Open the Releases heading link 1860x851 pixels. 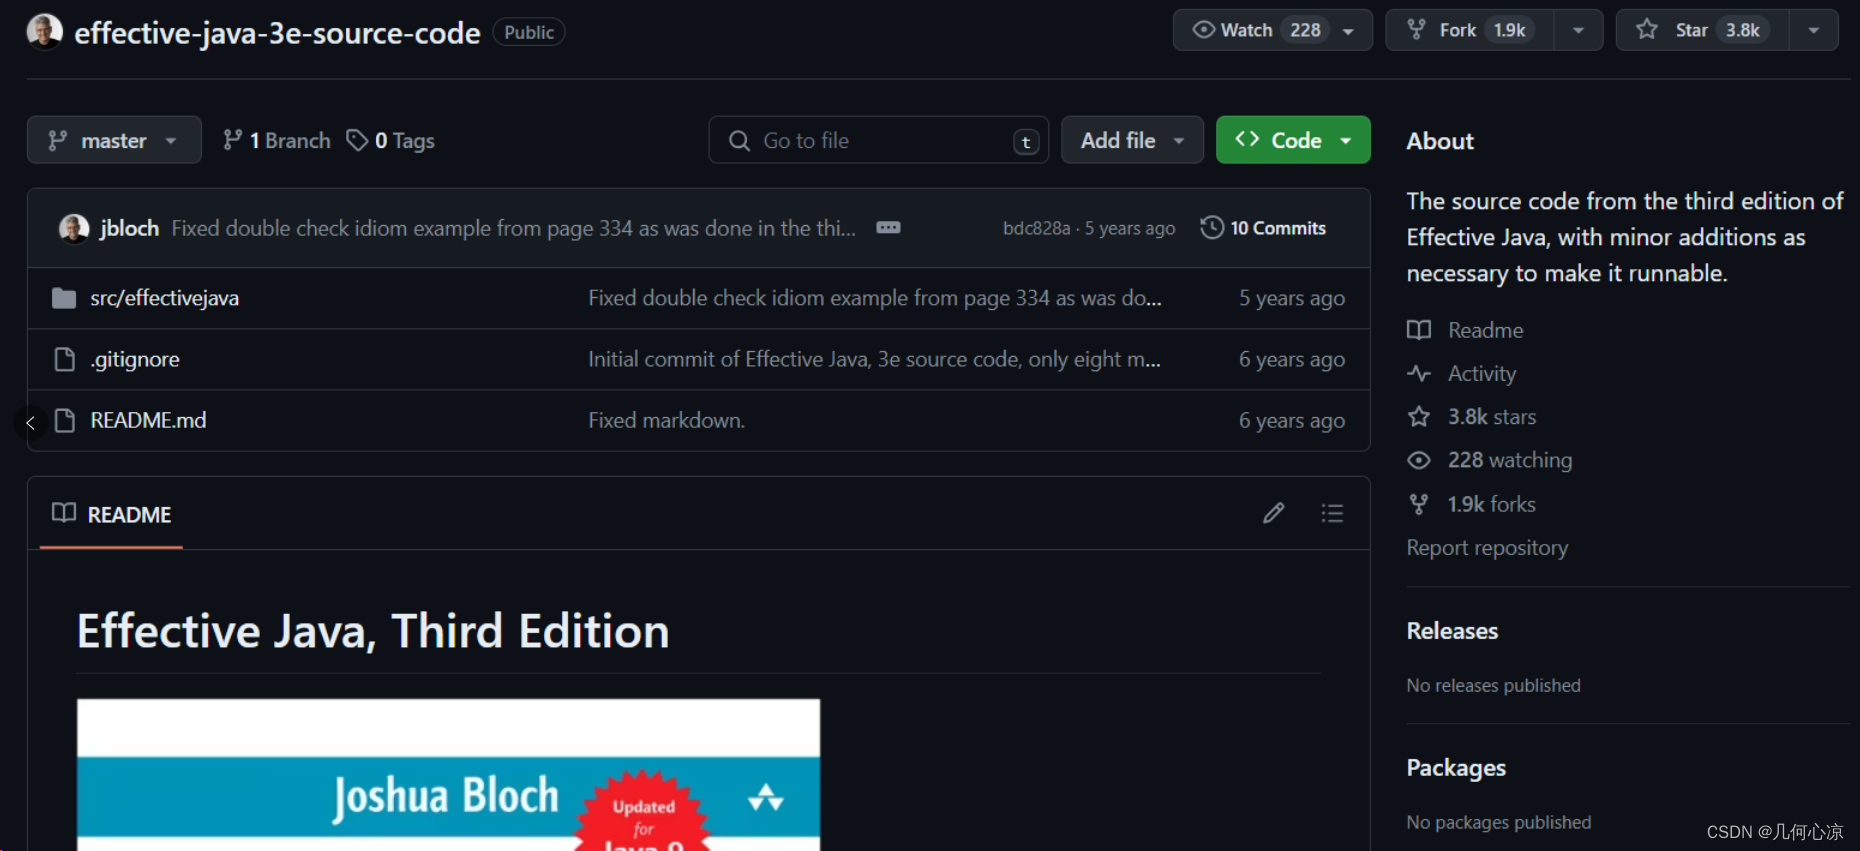[1452, 631]
